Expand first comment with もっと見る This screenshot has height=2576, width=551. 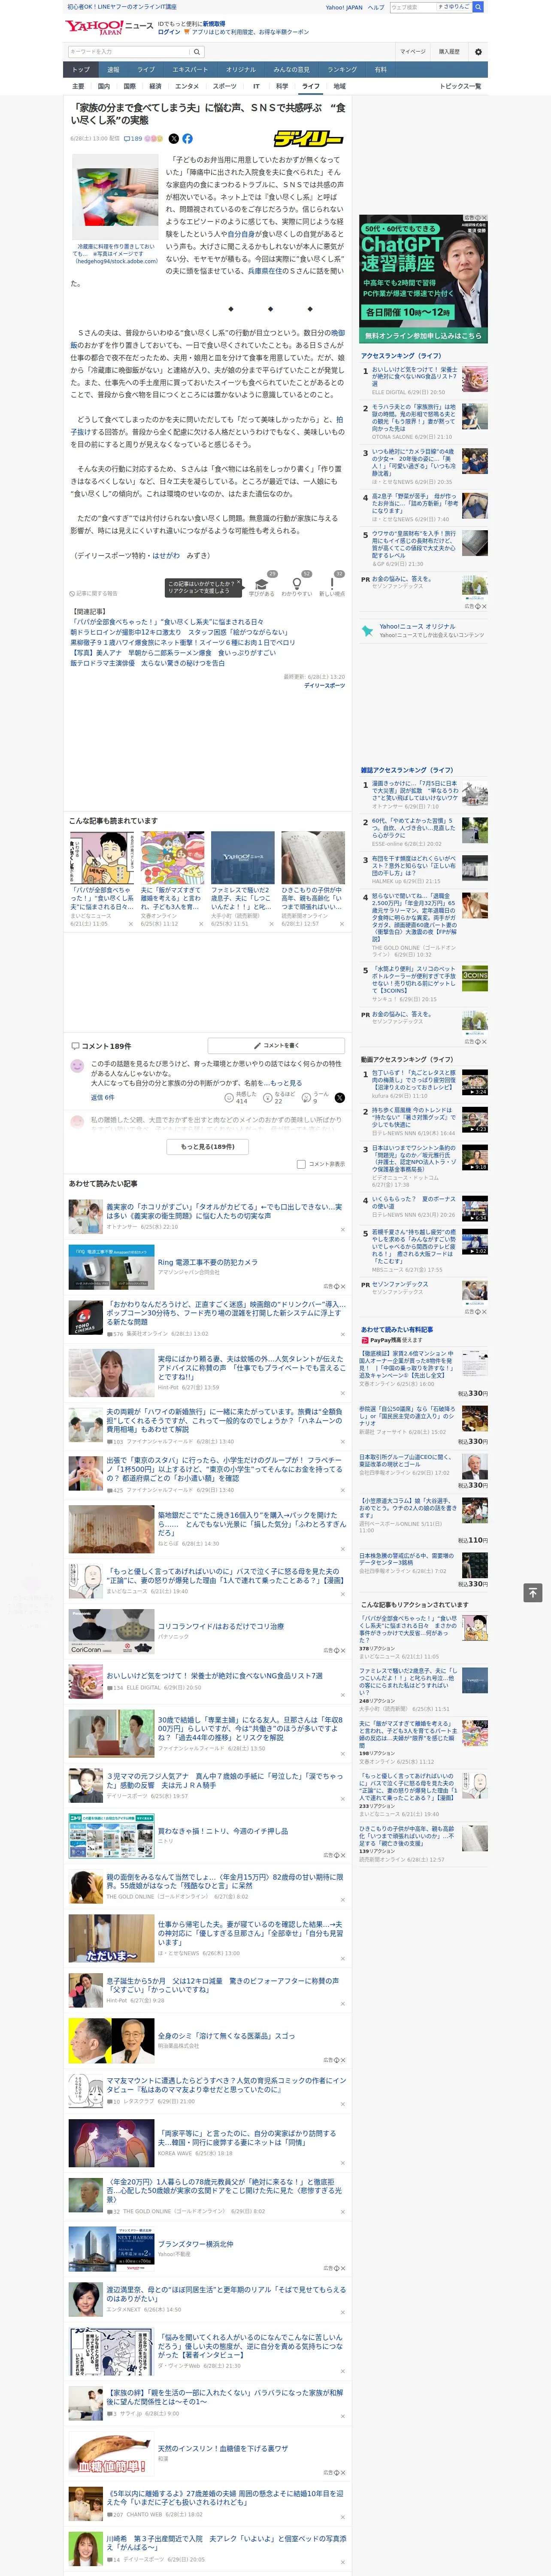pos(285,1083)
